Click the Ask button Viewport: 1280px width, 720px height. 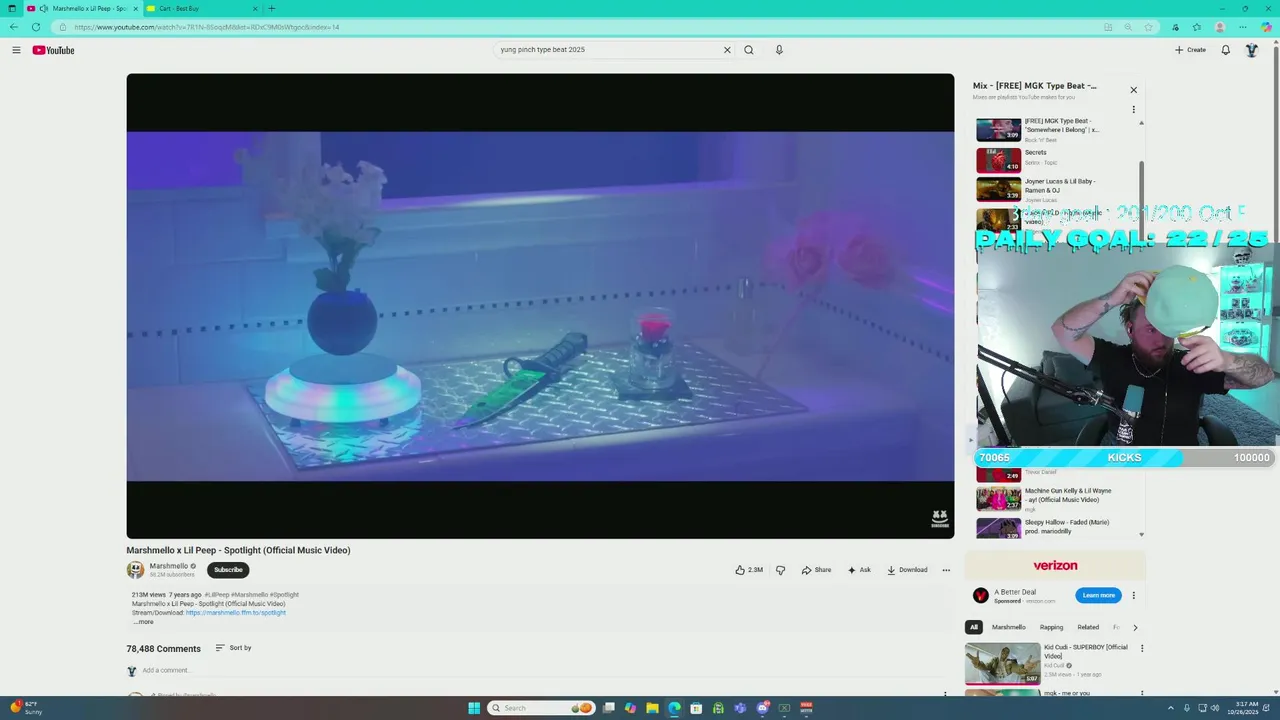coord(859,570)
